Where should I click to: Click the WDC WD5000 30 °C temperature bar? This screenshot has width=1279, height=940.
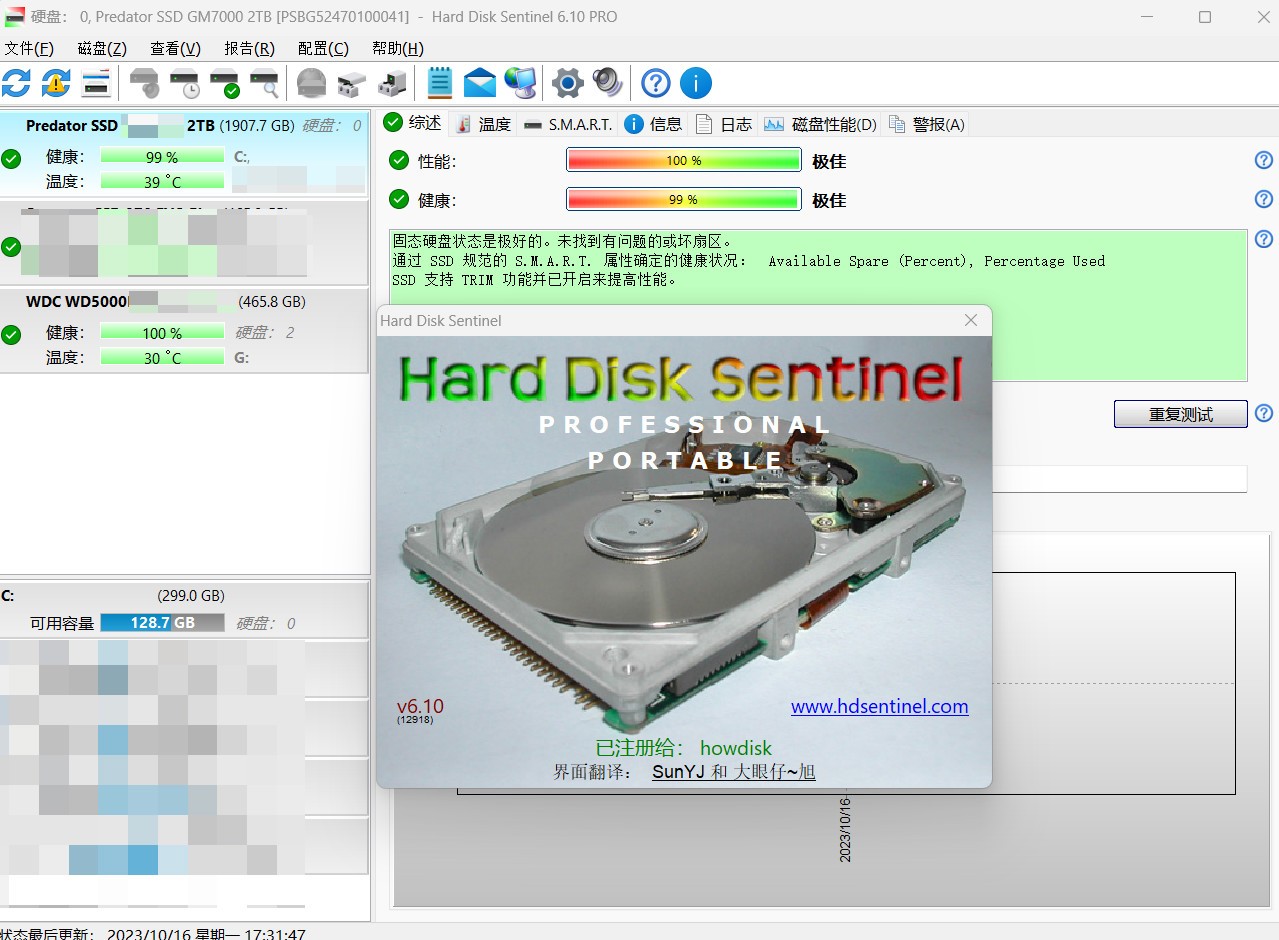(162, 357)
